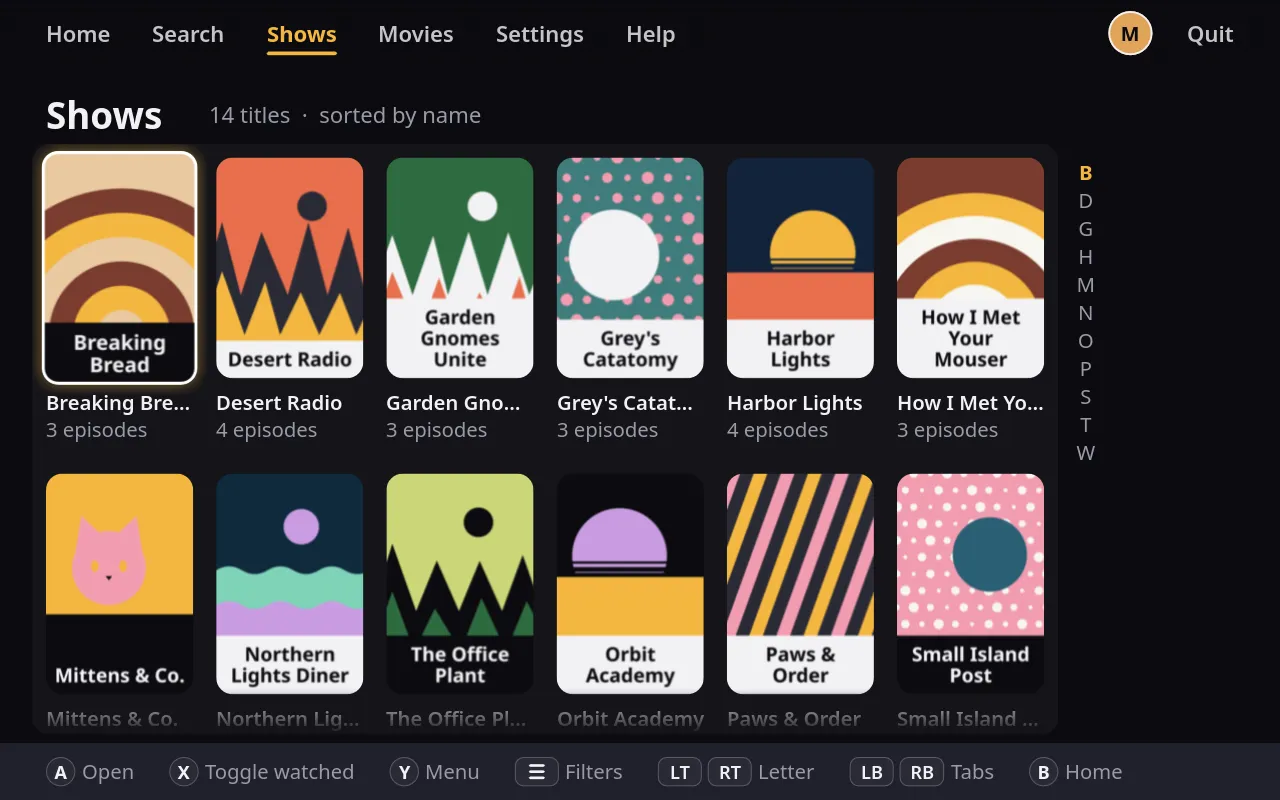Switch to the Search tab
1280x800 pixels.
(x=188, y=34)
